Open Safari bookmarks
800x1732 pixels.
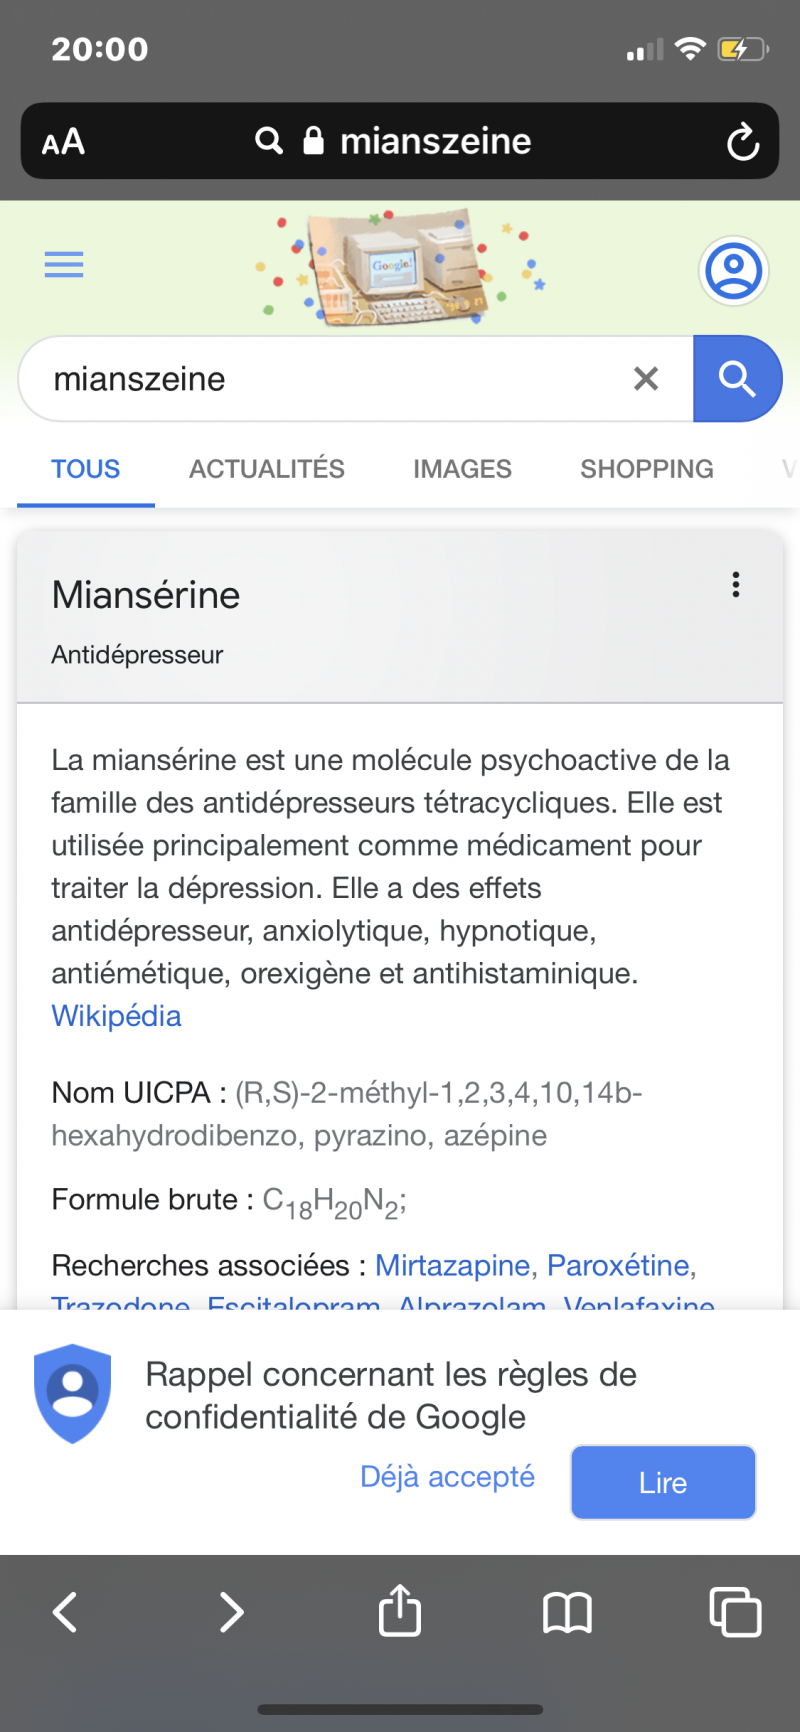[x=567, y=1612]
